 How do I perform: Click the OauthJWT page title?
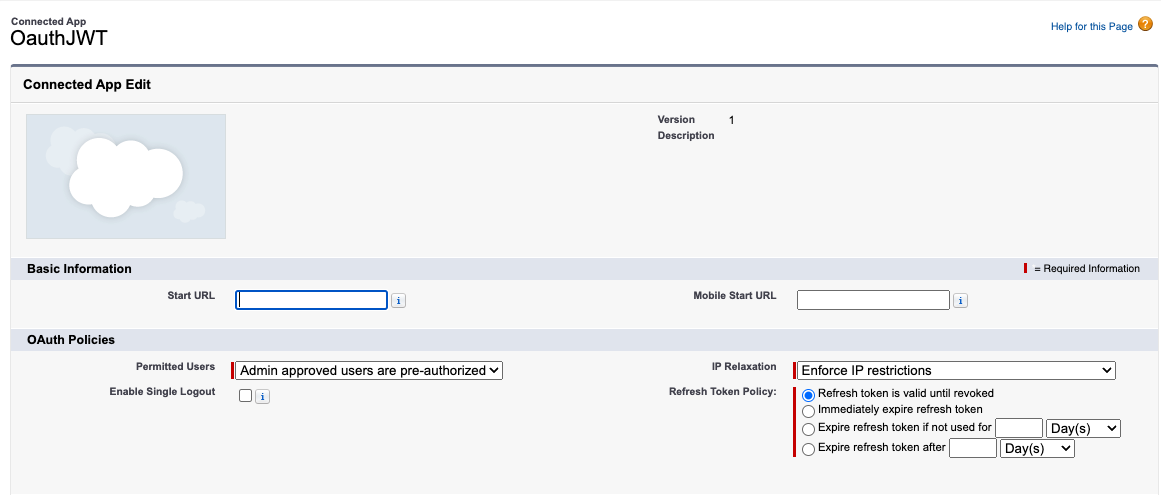click(x=58, y=39)
